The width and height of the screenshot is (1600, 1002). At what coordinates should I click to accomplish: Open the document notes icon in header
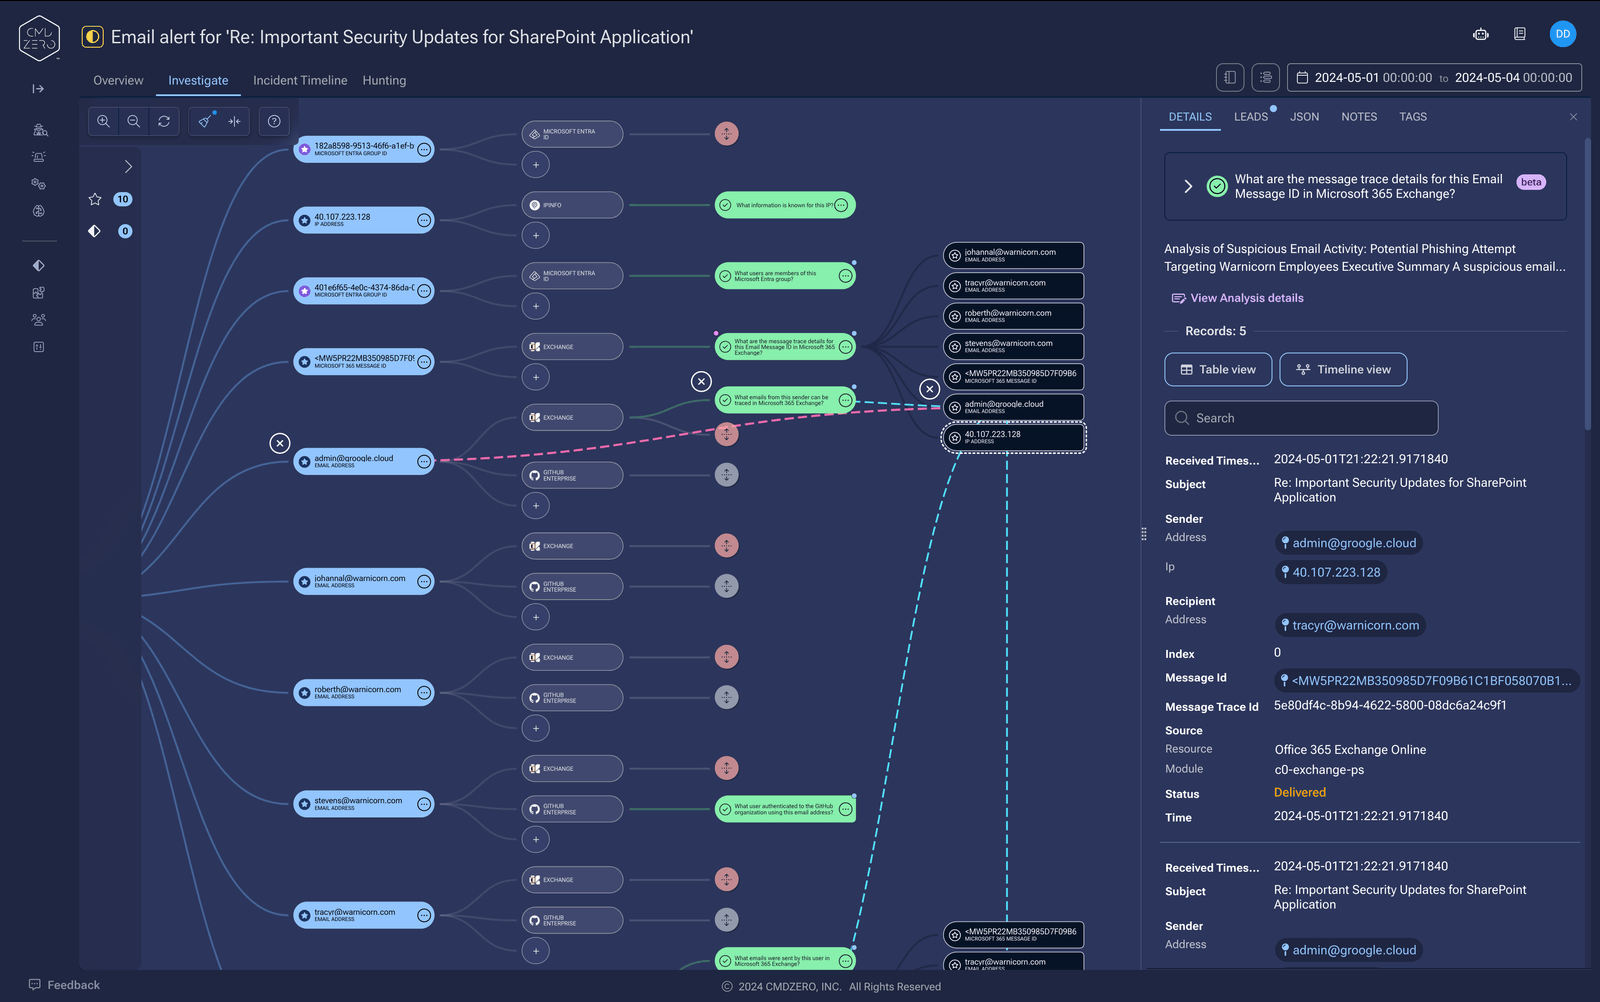[1520, 34]
